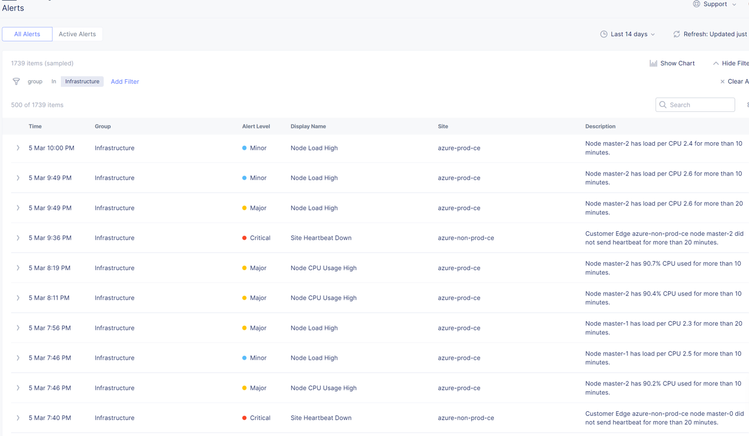This screenshot has width=749, height=436.
Task: Sort by the Time column header
Action: (35, 127)
